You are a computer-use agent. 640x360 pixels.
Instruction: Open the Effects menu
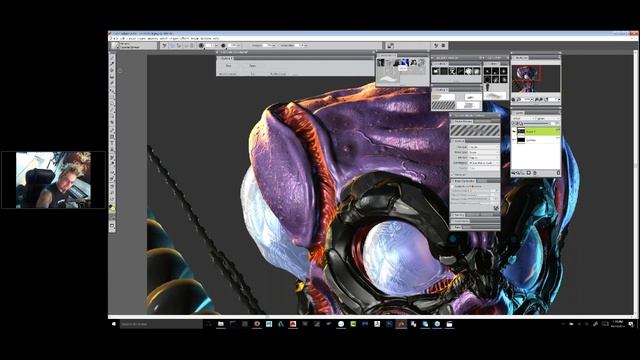coord(185,38)
